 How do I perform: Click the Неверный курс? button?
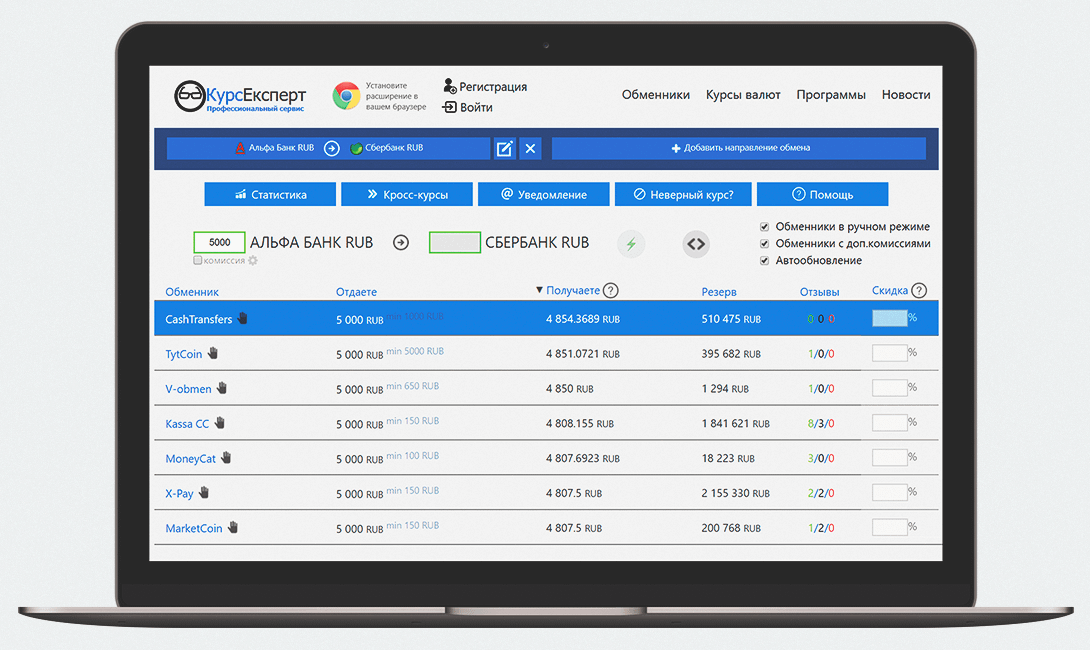coord(683,194)
